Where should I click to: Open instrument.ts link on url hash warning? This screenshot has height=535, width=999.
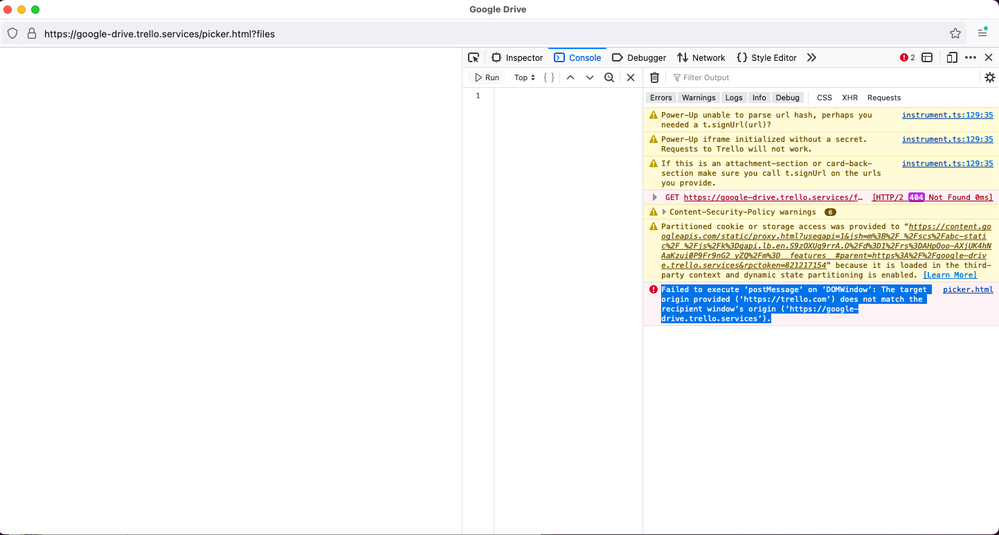947,115
